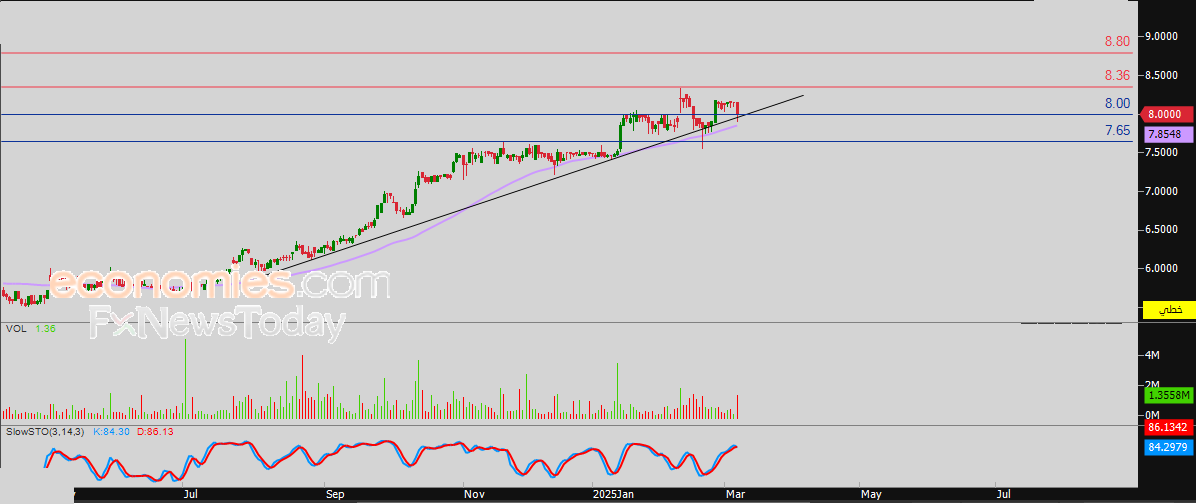Select the red 86.1342 stochastic tag
Screen dimensions: 1196x504
(1168, 429)
